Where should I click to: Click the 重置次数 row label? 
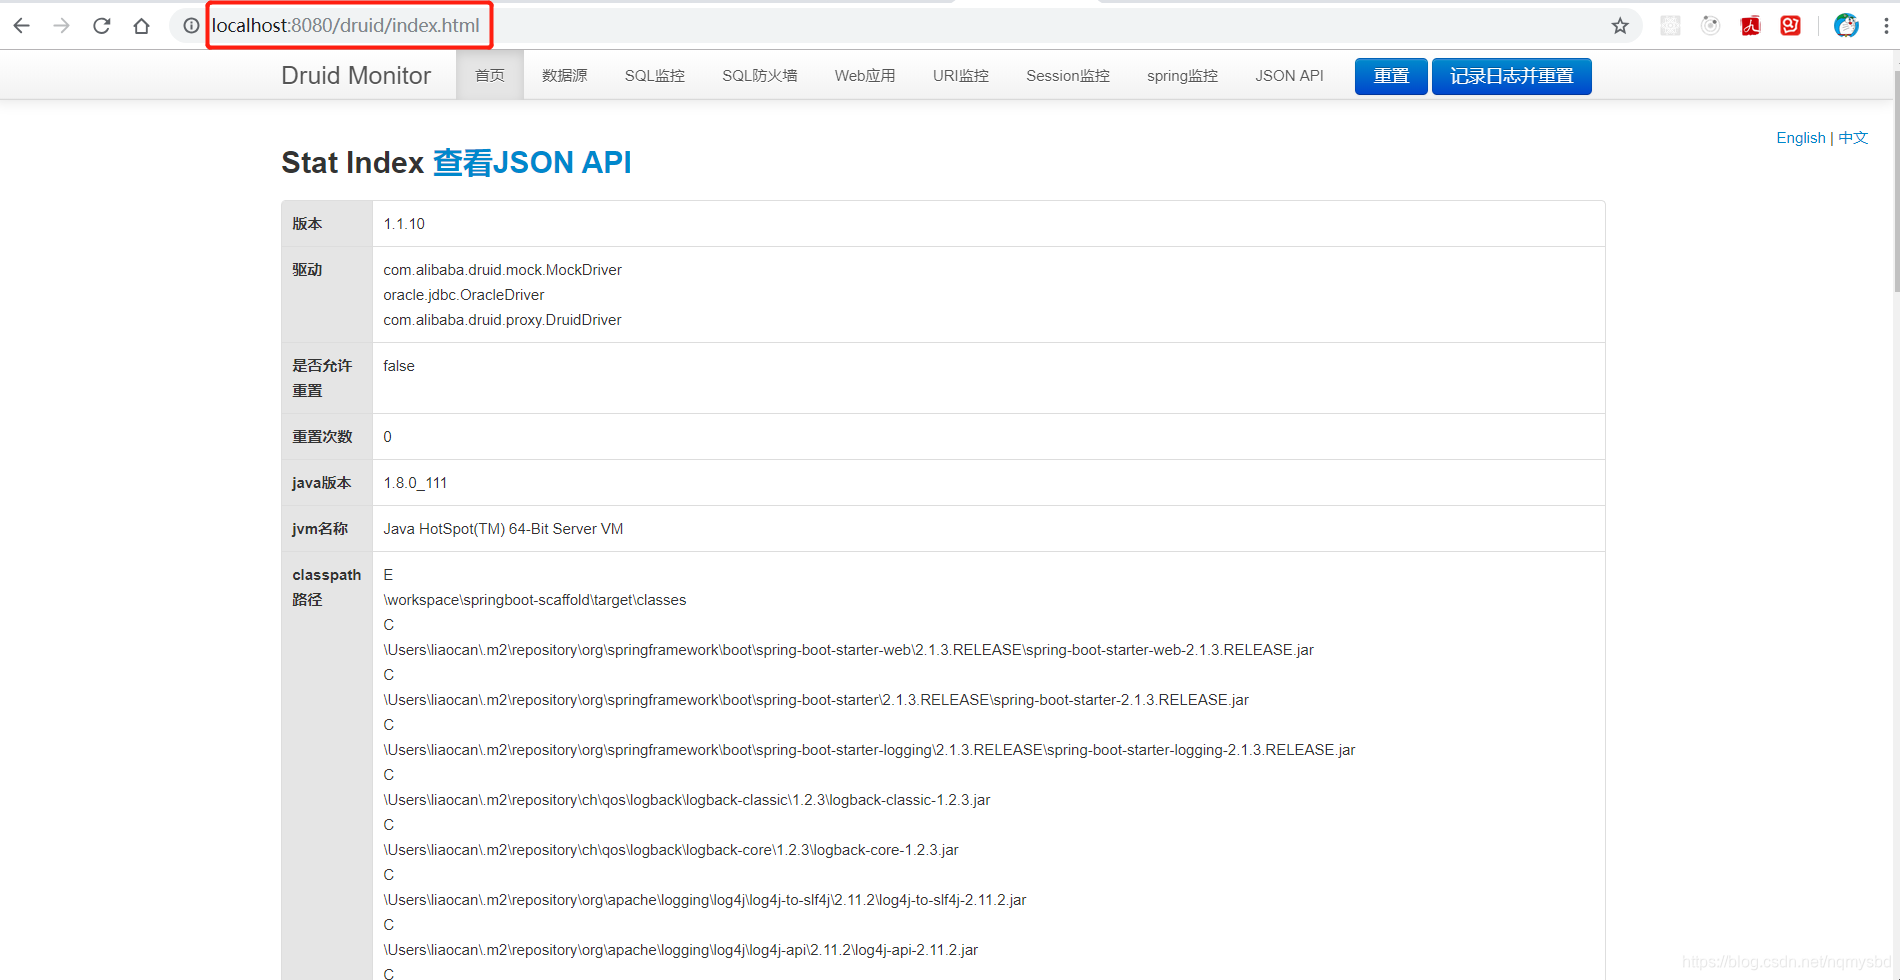point(322,437)
